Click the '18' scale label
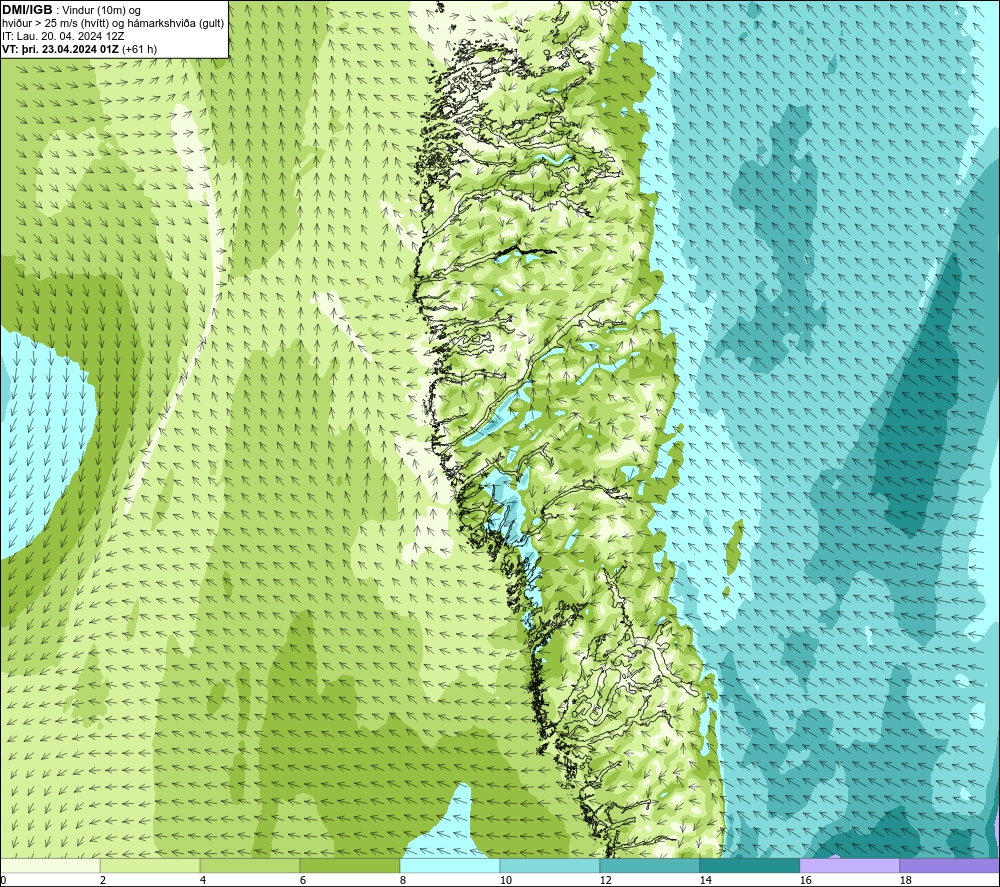Image resolution: width=1000 pixels, height=887 pixels. pos(905,881)
